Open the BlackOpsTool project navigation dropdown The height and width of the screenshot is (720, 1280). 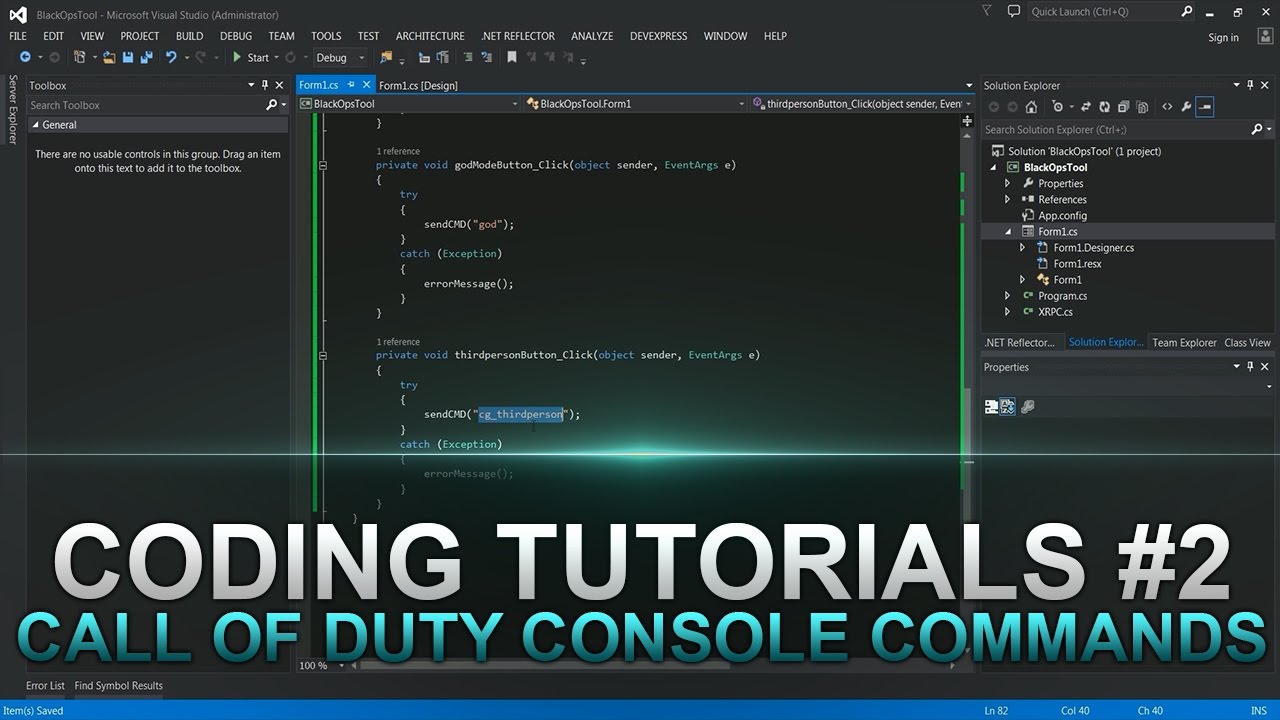click(x=515, y=104)
